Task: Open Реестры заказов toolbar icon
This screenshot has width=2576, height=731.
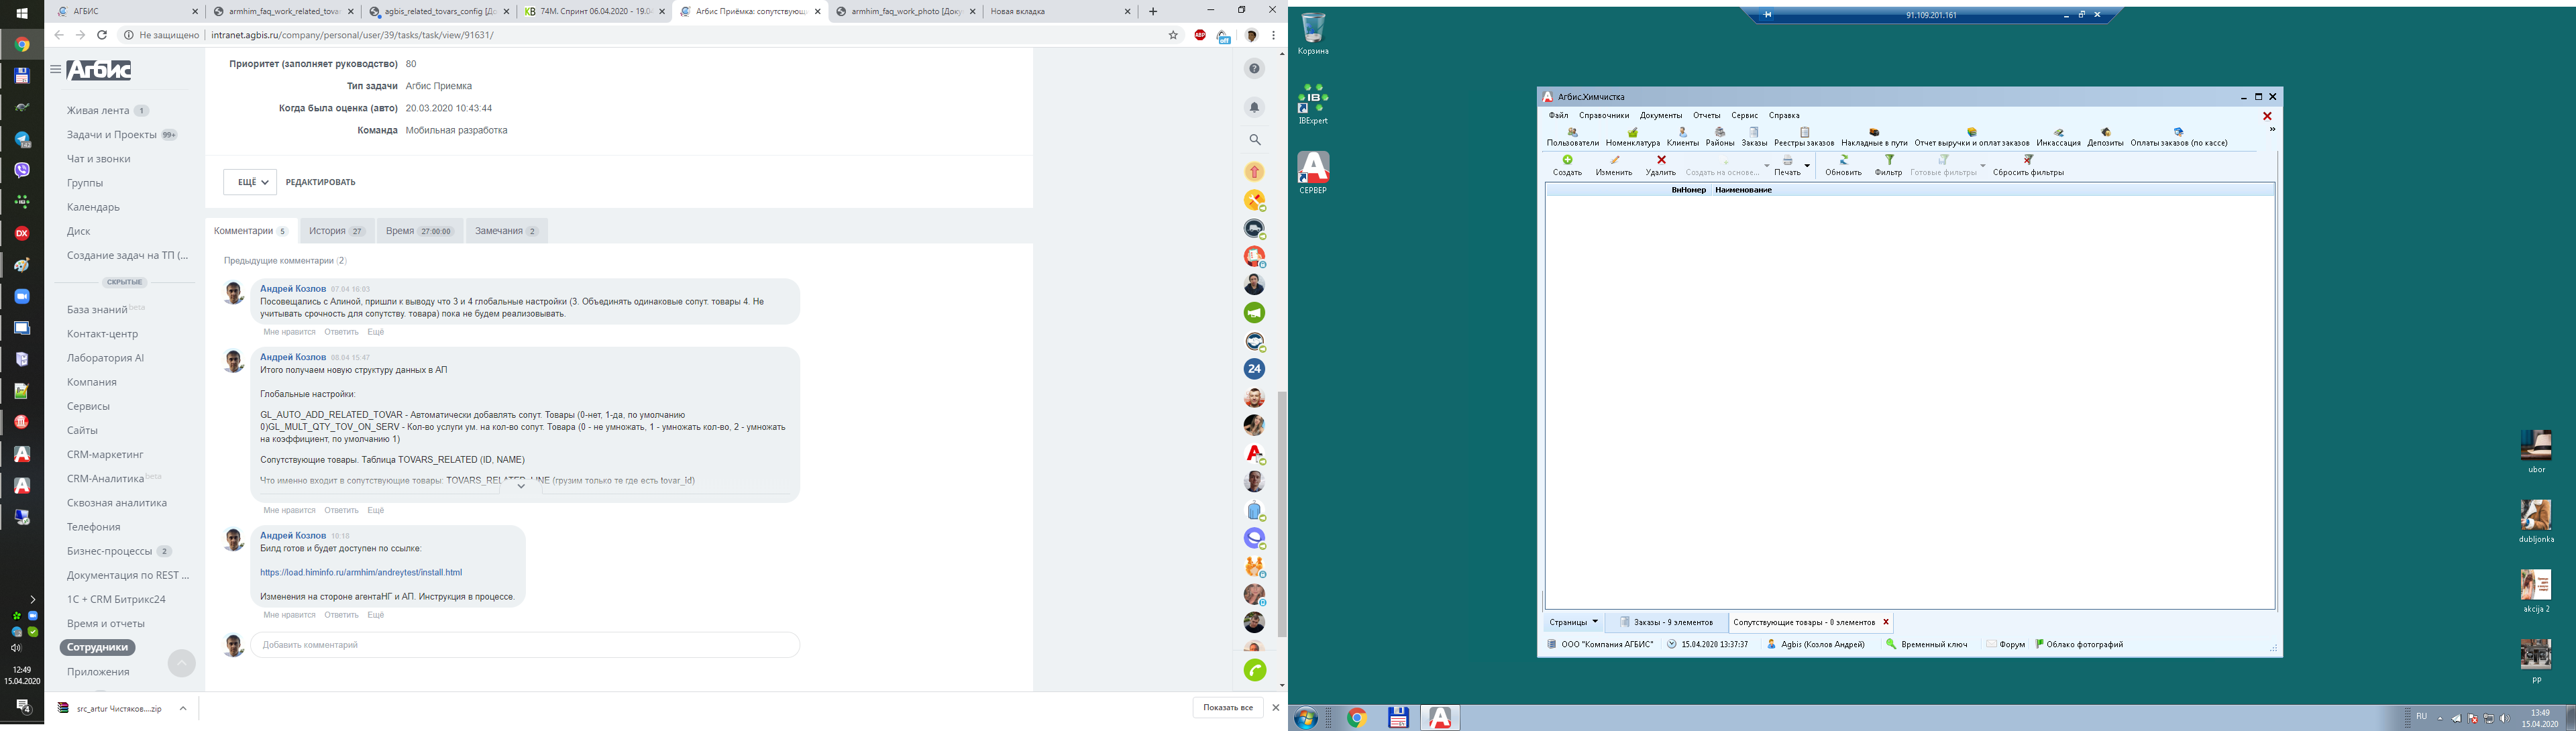Action: coord(1804,138)
